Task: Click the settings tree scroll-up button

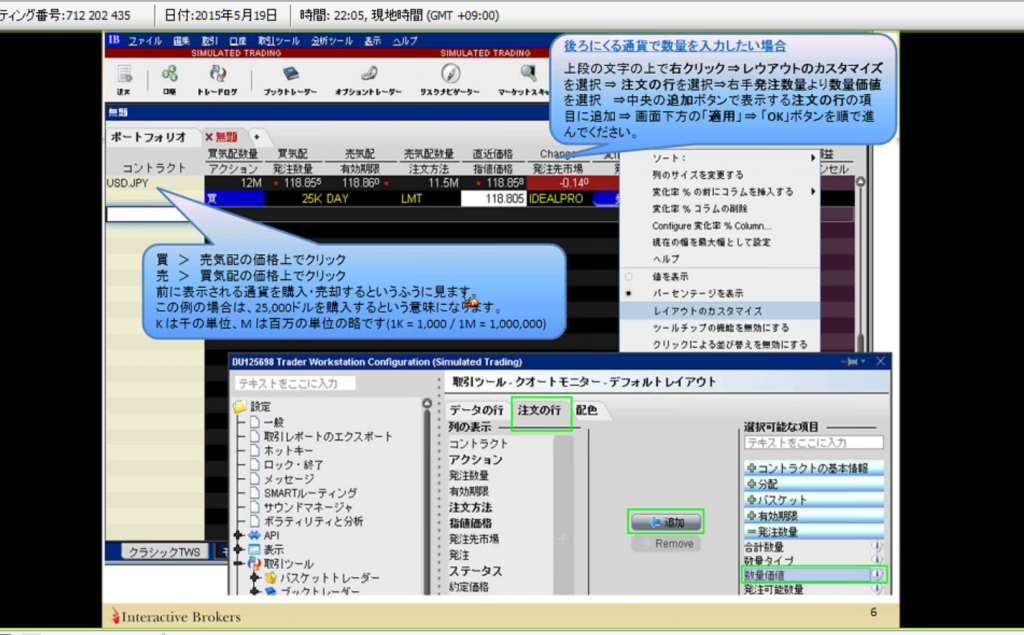Action: [x=427, y=404]
